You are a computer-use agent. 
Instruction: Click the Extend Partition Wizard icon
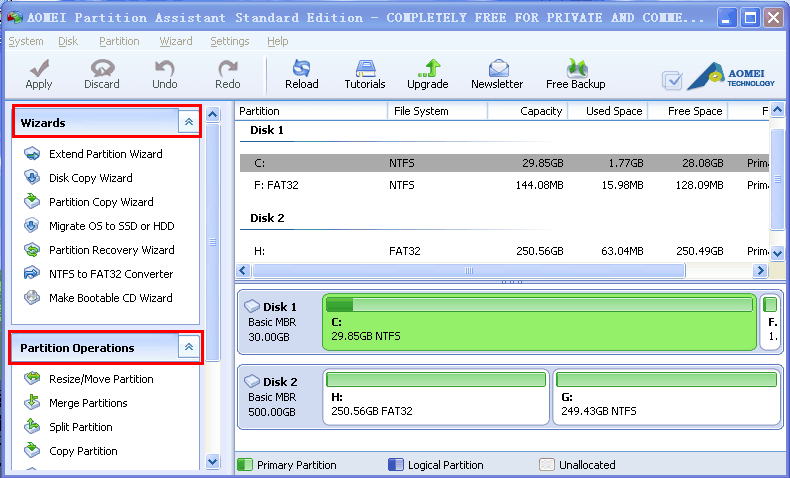[x=32, y=154]
